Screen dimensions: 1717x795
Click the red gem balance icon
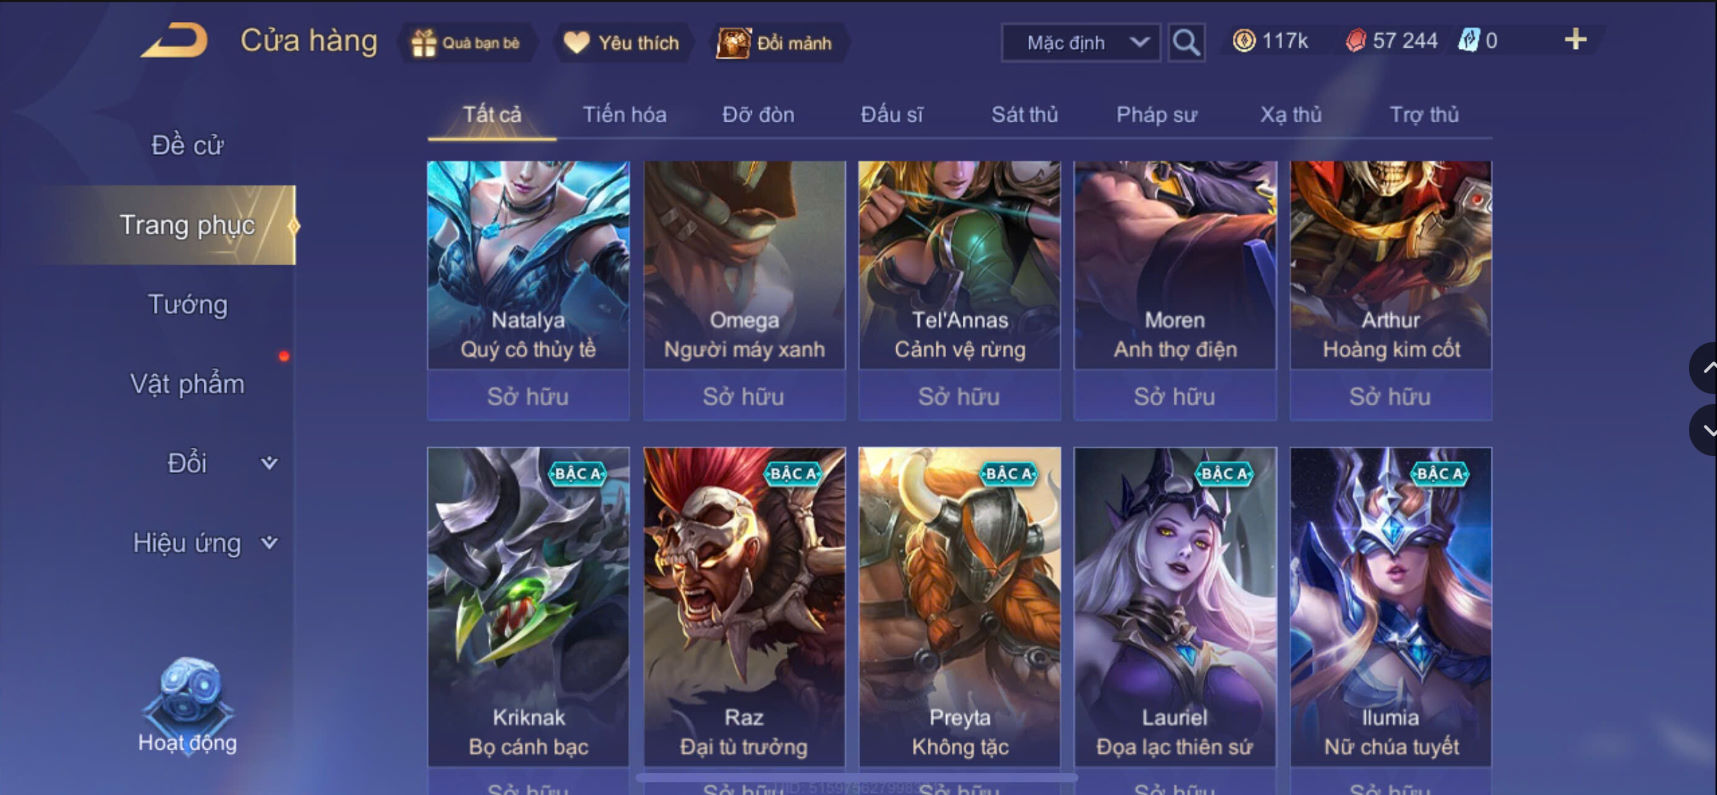pyautogui.click(x=1355, y=41)
